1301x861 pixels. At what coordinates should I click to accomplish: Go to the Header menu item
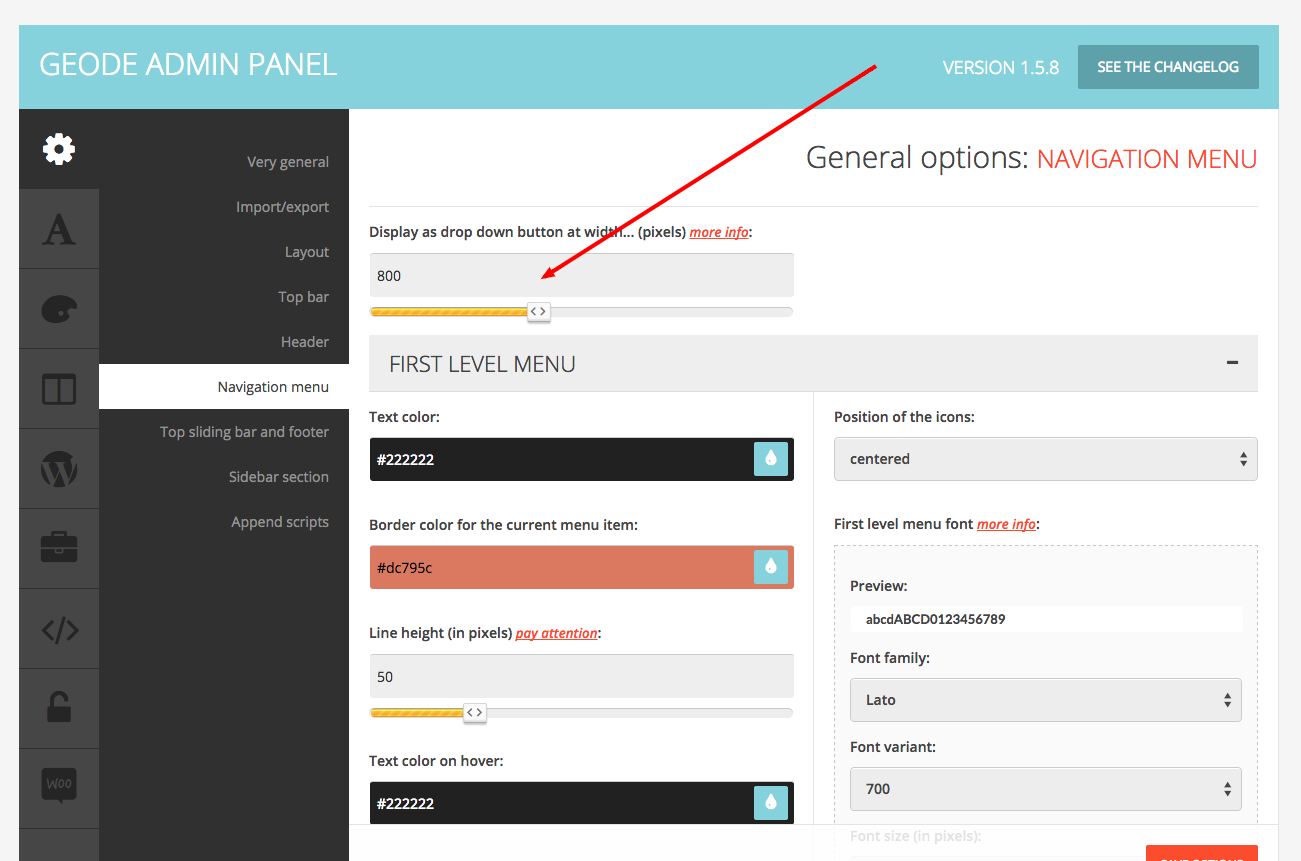305,342
